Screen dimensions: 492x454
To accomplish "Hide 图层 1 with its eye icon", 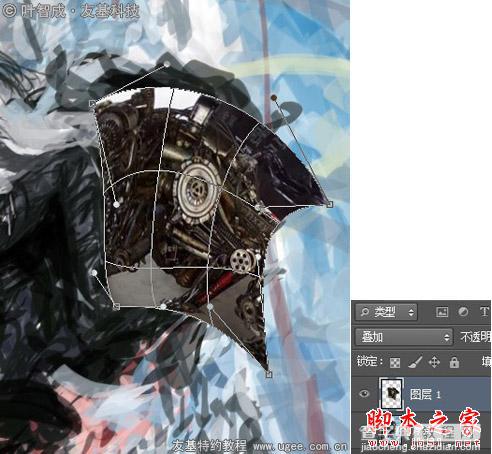I will coord(364,394).
